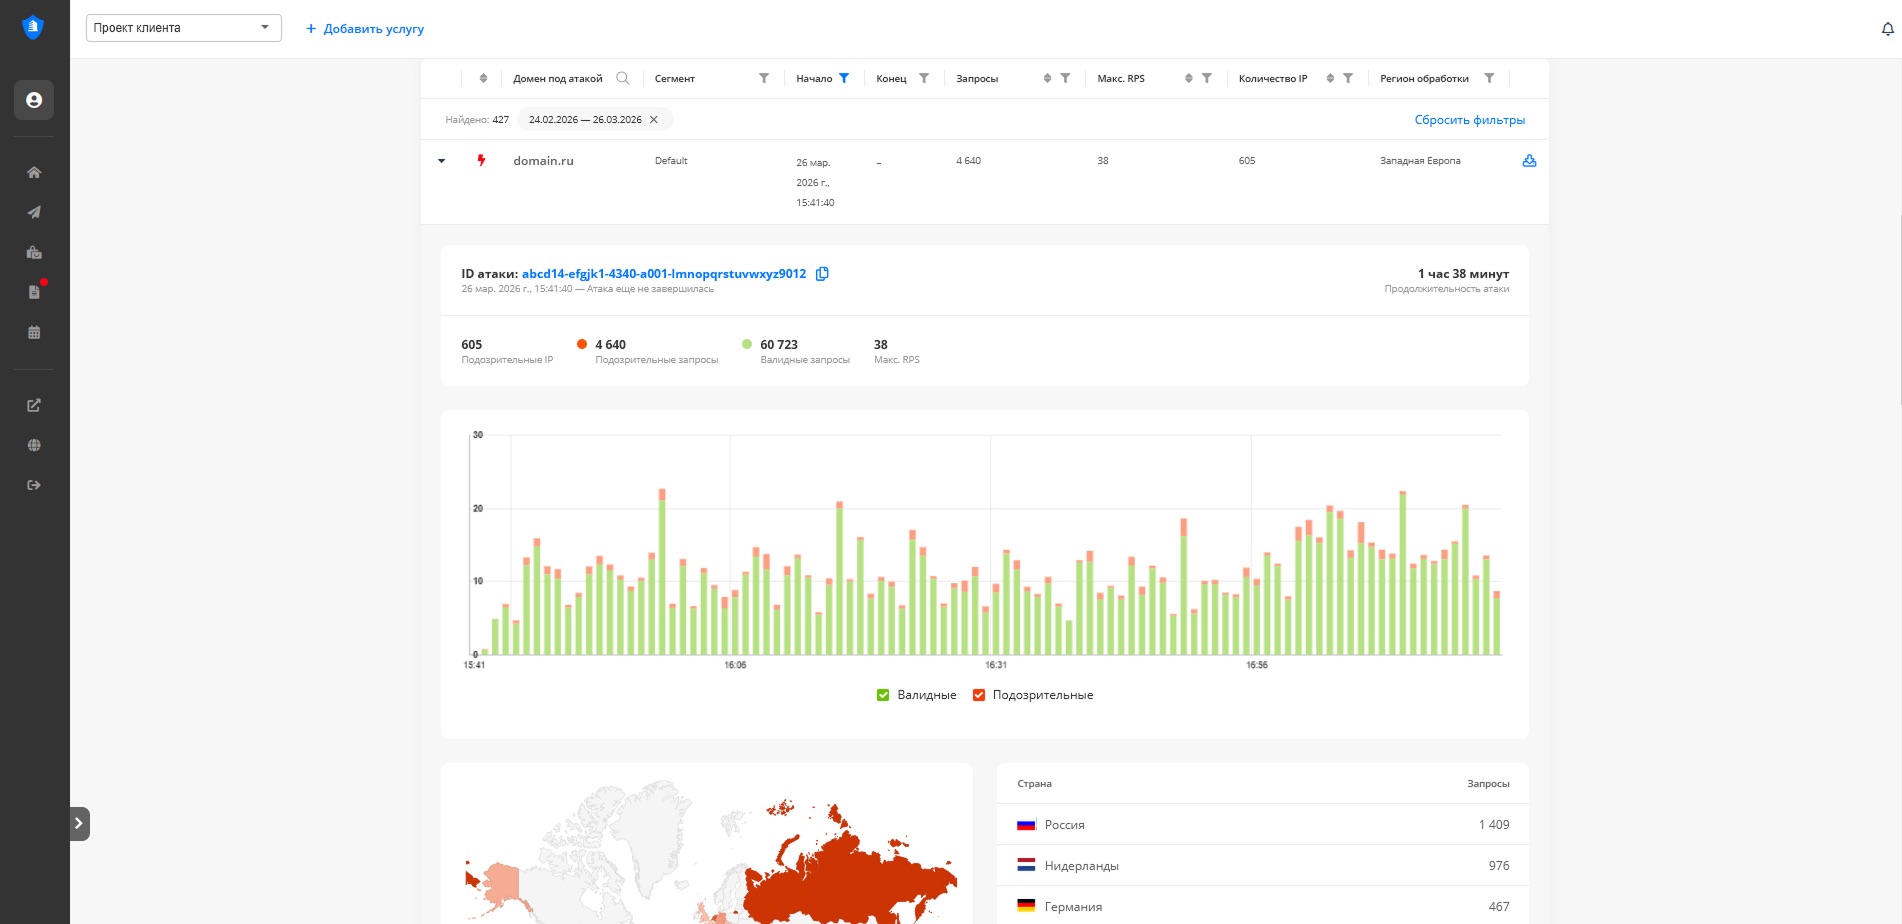1902x924 pixels.
Task: Open the Запросы column filter
Action: [x=1065, y=78]
